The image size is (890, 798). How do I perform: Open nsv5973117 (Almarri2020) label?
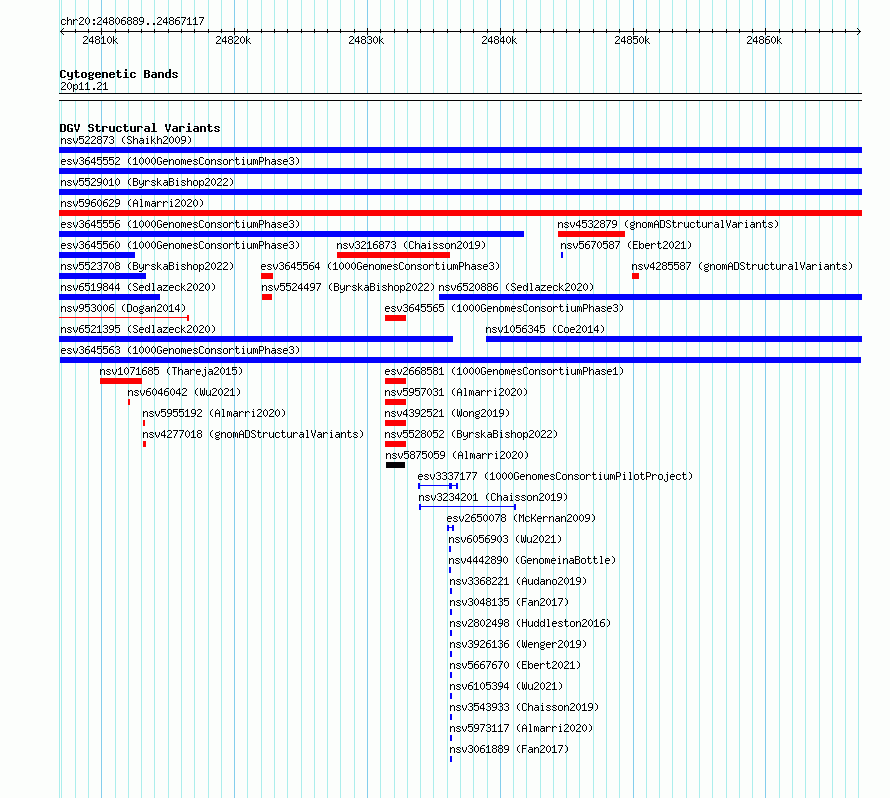pyautogui.click(x=520, y=728)
